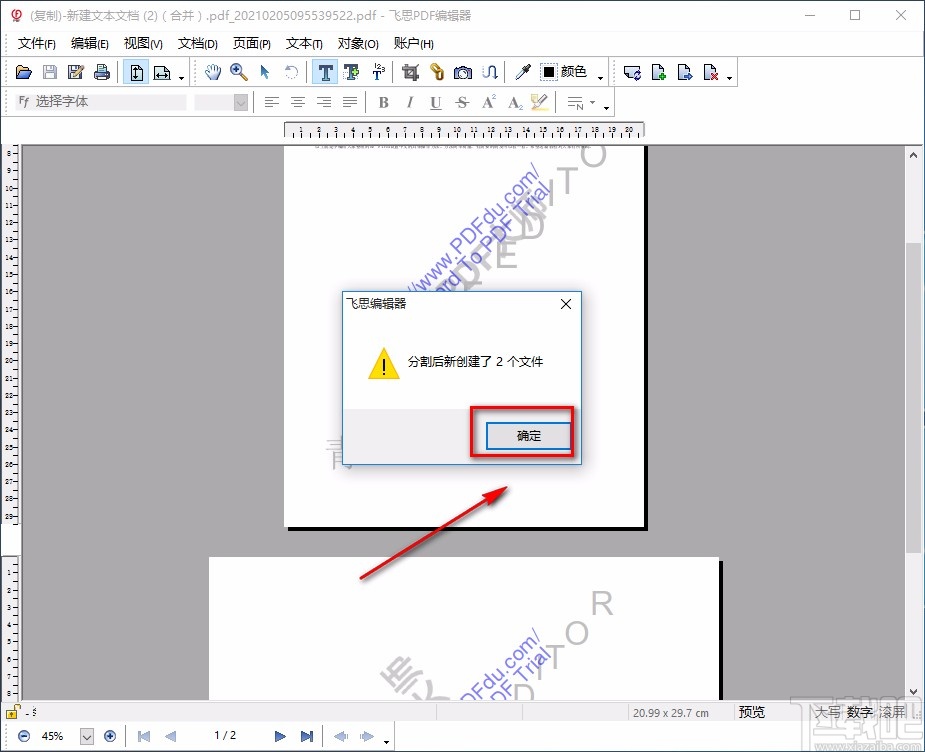The image size is (925, 752).
Task: Click the save floppy disk icon
Action: coord(50,73)
